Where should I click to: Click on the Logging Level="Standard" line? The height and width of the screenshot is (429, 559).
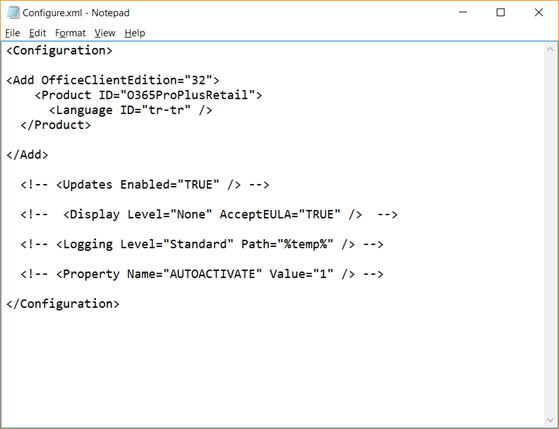click(202, 244)
